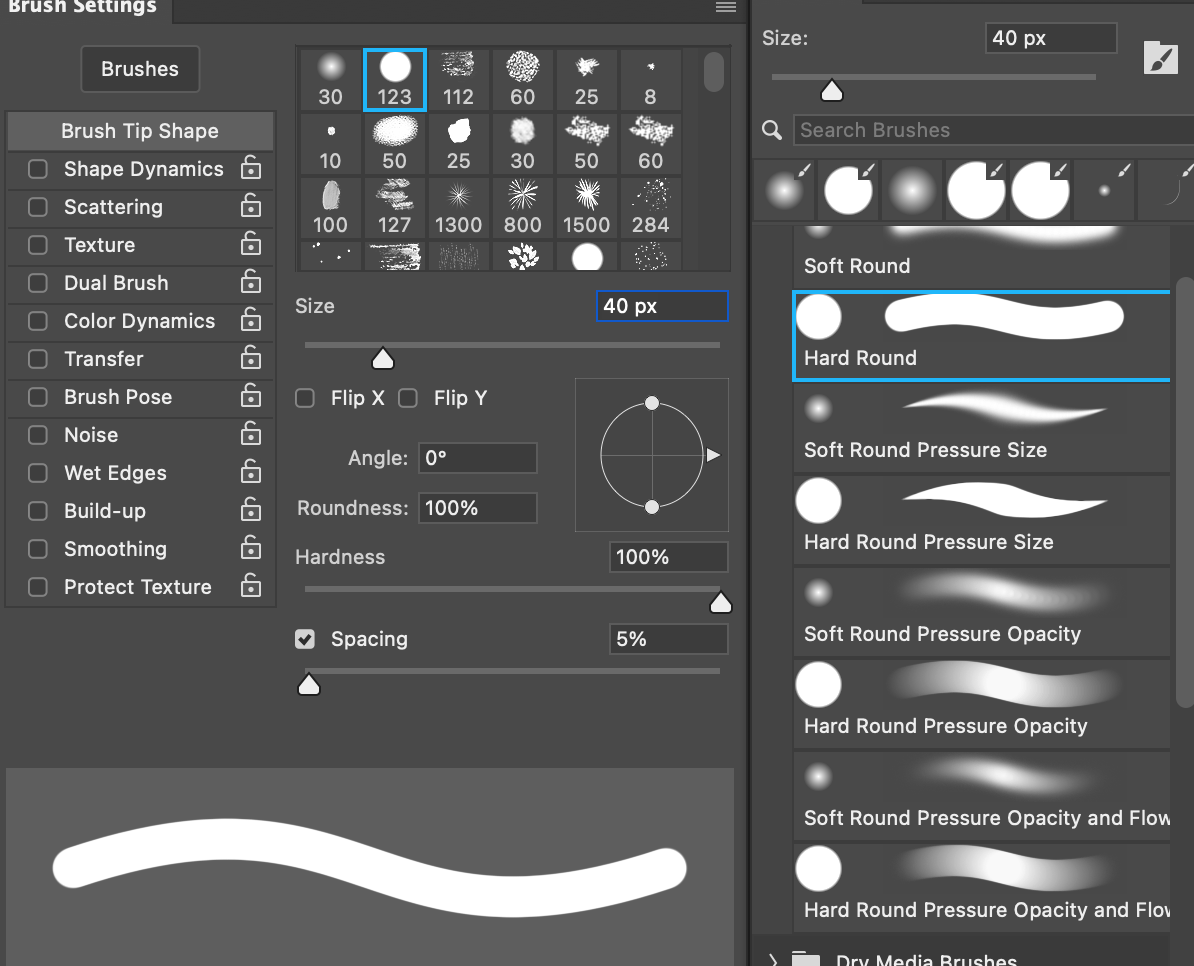Image resolution: width=1194 pixels, height=966 pixels.
Task: Disable the Spacing checkbox
Action: [305, 639]
